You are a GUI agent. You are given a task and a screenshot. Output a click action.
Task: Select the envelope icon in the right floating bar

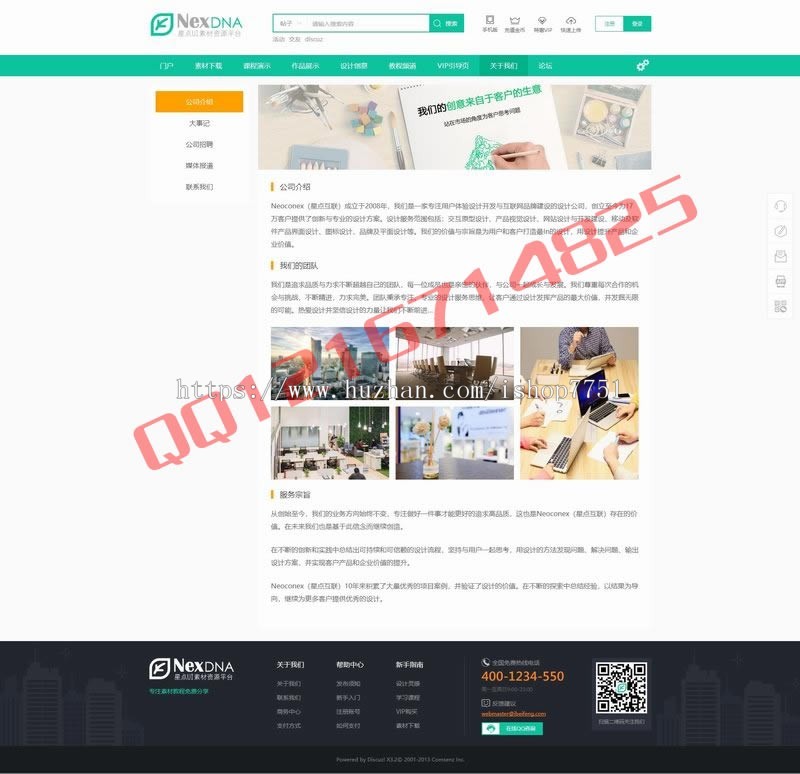pos(781,254)
